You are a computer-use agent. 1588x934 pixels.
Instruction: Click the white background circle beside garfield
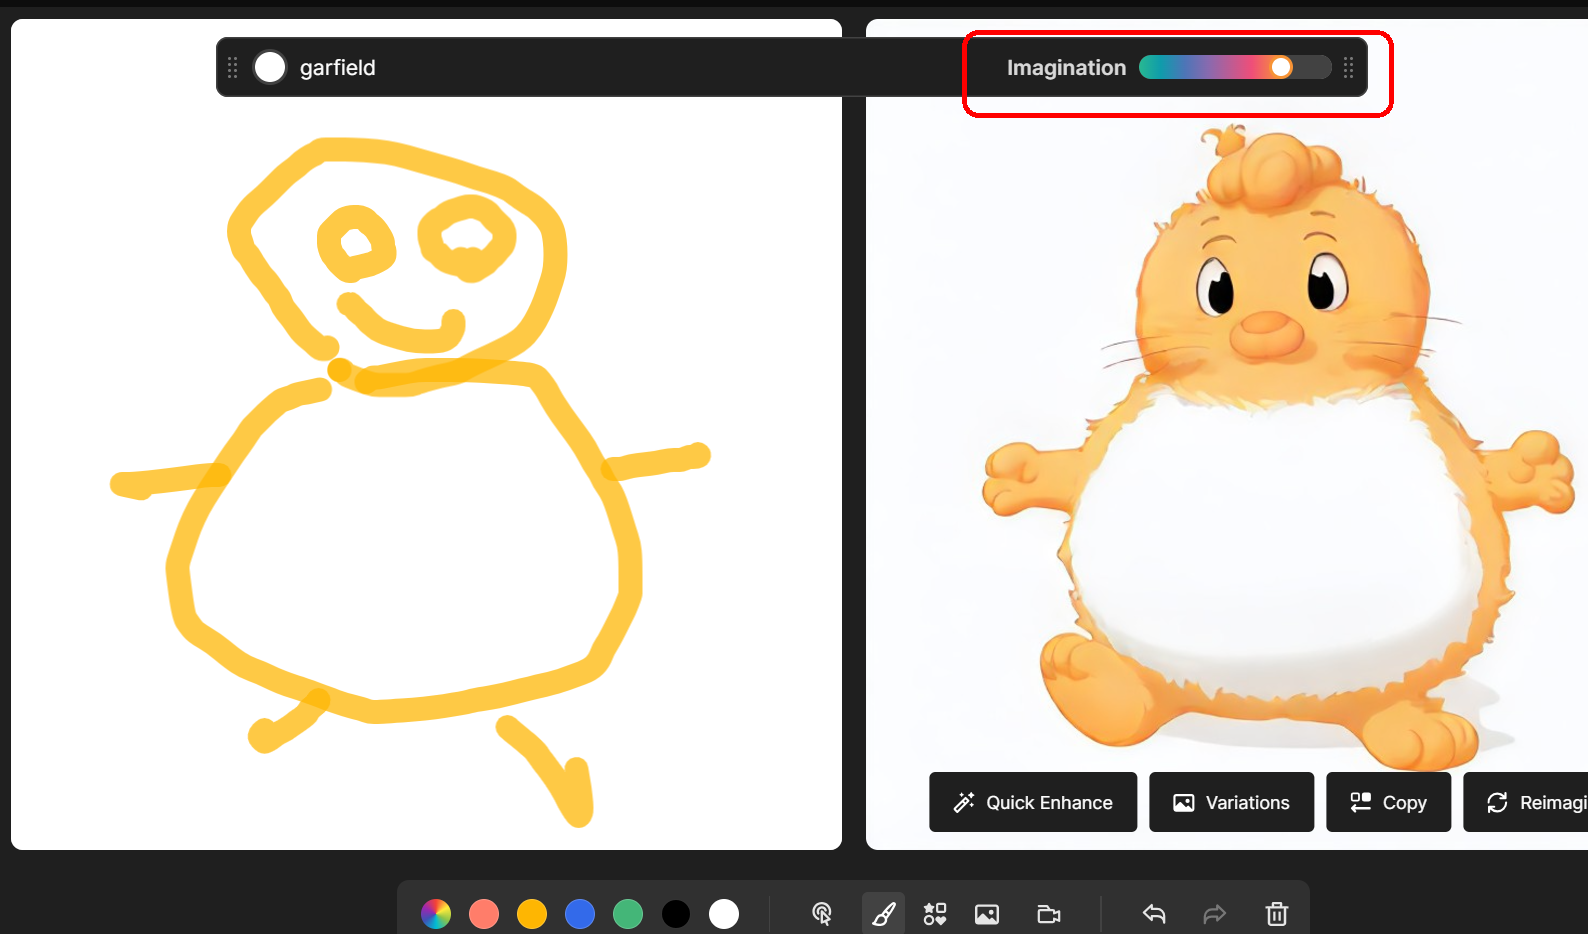[270, 67]
